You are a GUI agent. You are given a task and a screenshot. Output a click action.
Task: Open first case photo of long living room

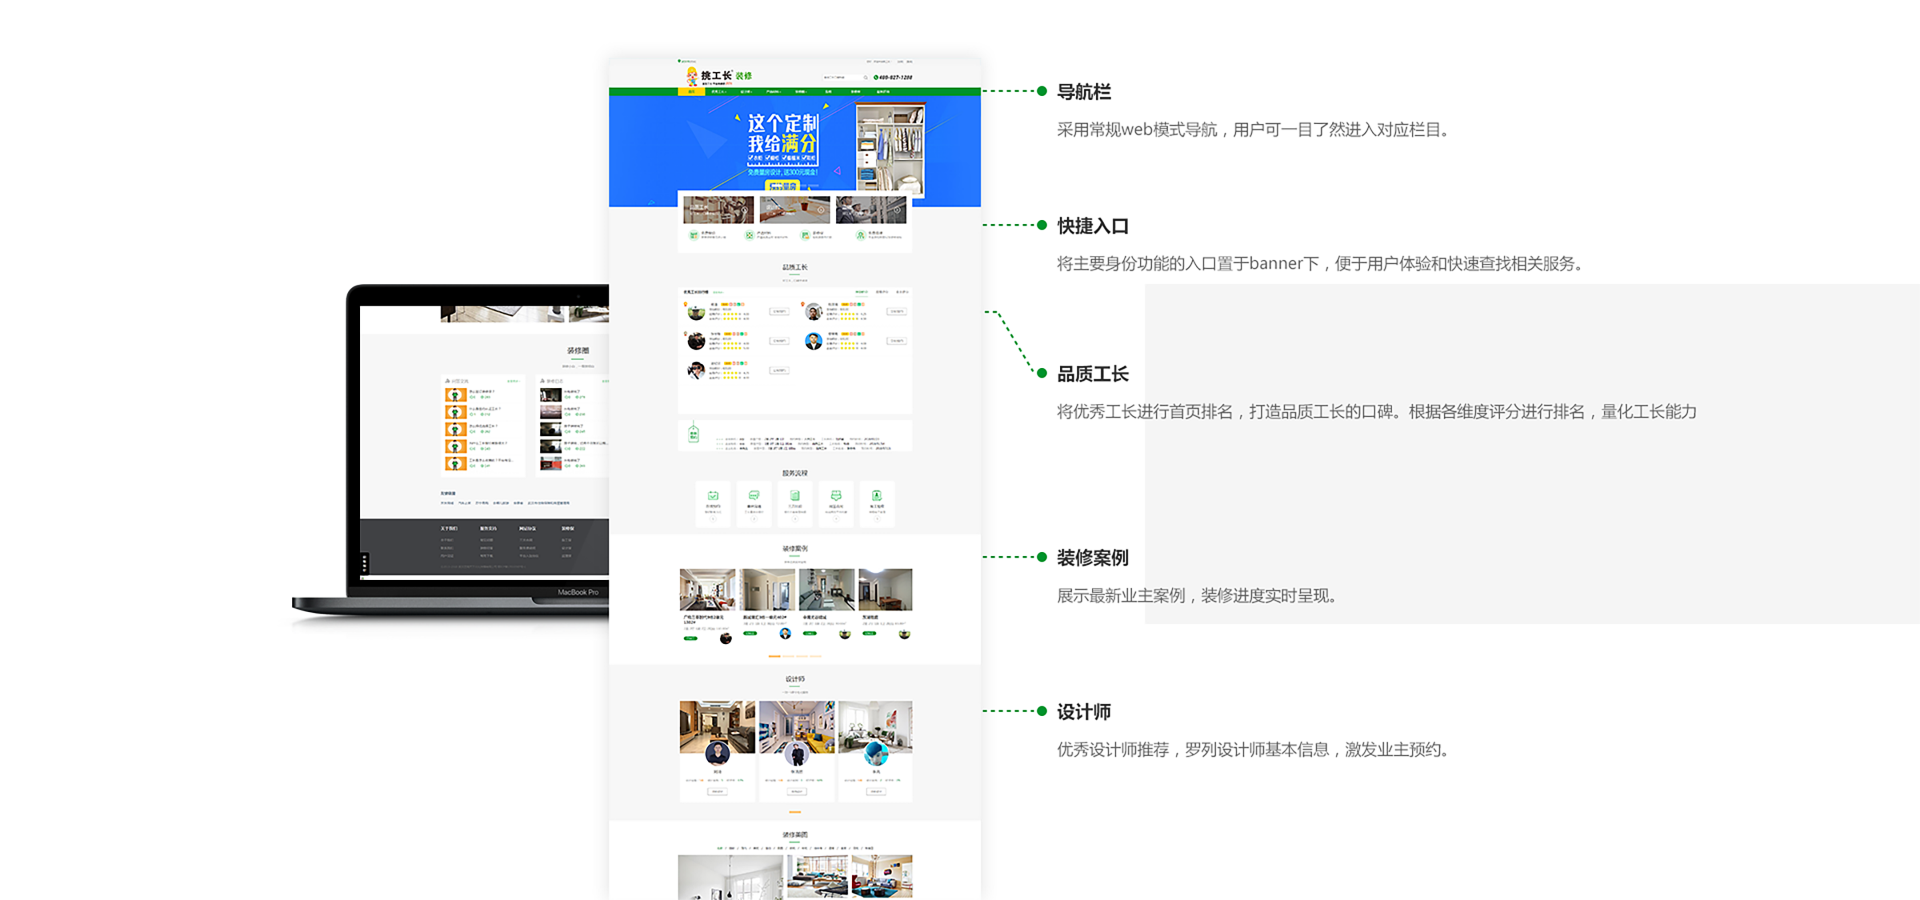pyautogui.click(x=707, y=590)
